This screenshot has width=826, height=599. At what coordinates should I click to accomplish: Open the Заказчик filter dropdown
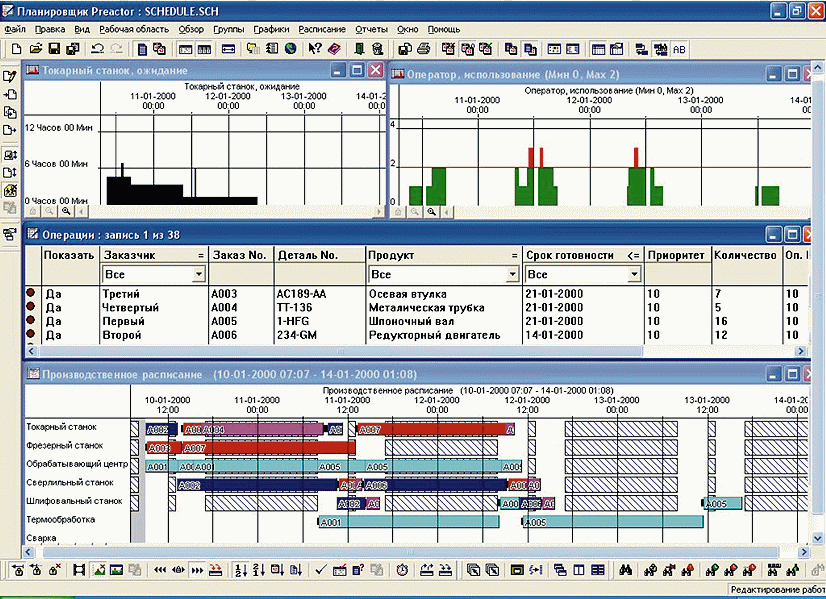click(x=200, y=274)
